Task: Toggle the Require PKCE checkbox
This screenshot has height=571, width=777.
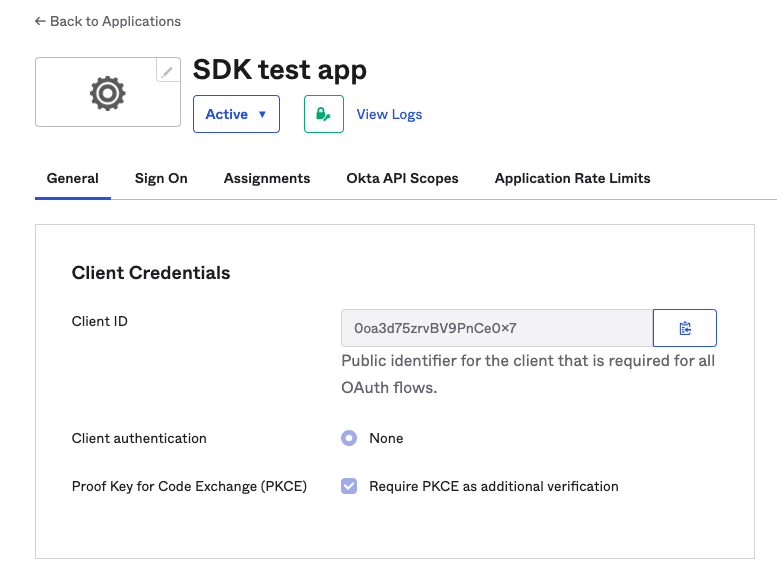Action: click(x=349, y=486)
